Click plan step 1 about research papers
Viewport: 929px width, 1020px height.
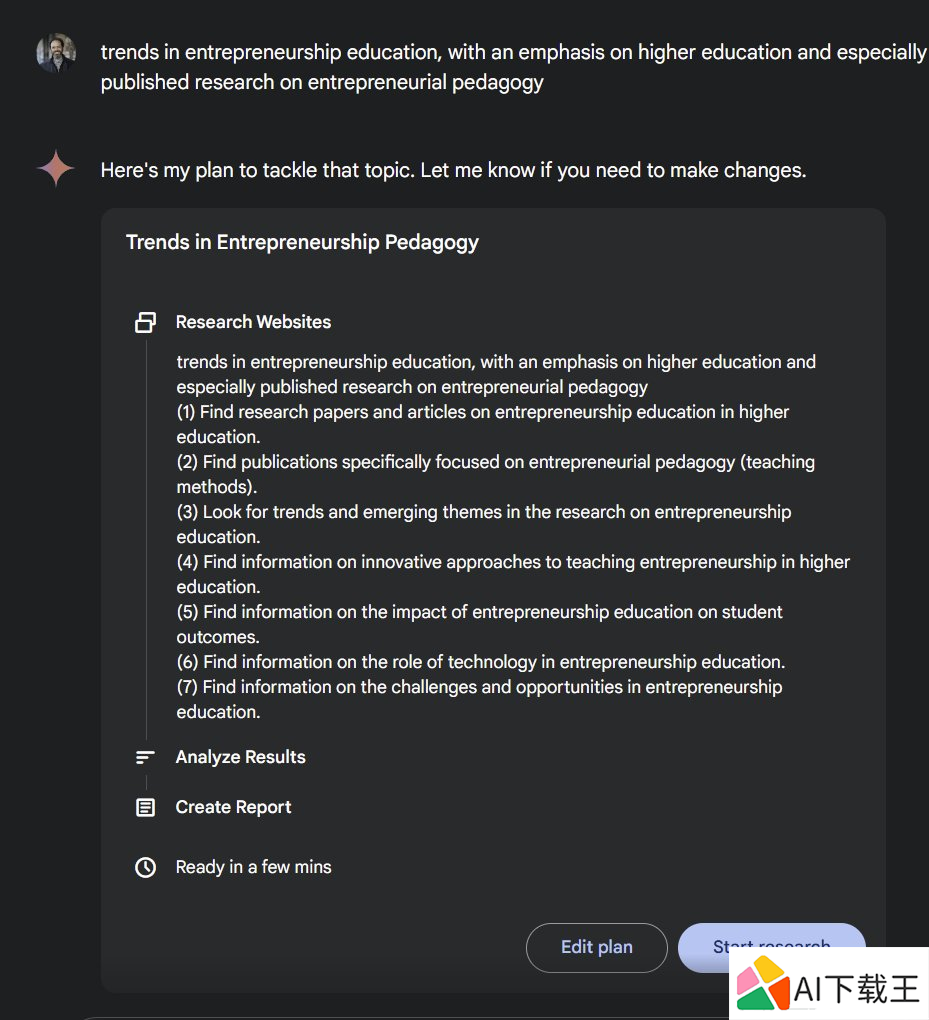(482, 424)
